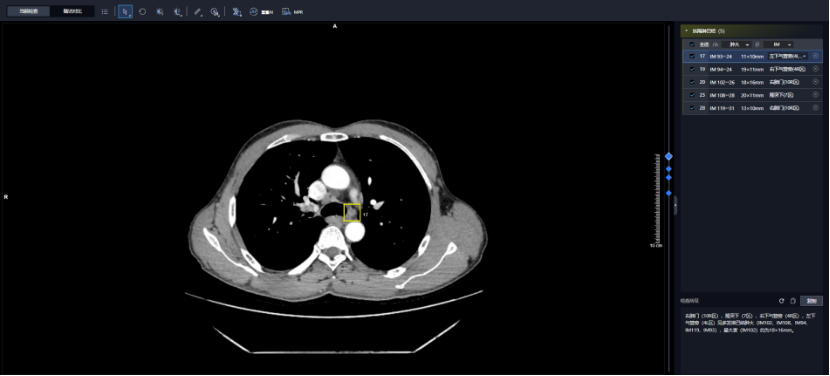The height and width of the screenshot is (376, 830).
Task: Select the contrast preset tool with dropdown
Action: point(178,12)
